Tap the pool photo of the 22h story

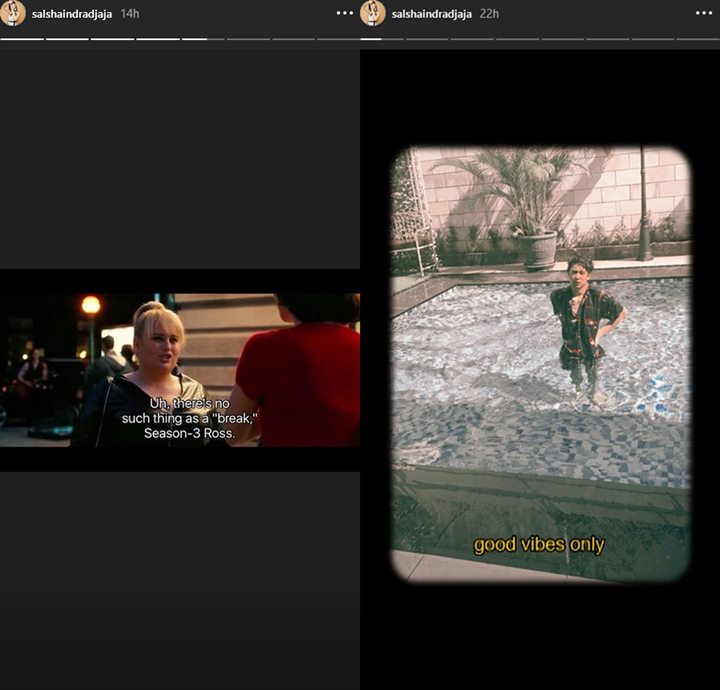(x=541, y=365)
